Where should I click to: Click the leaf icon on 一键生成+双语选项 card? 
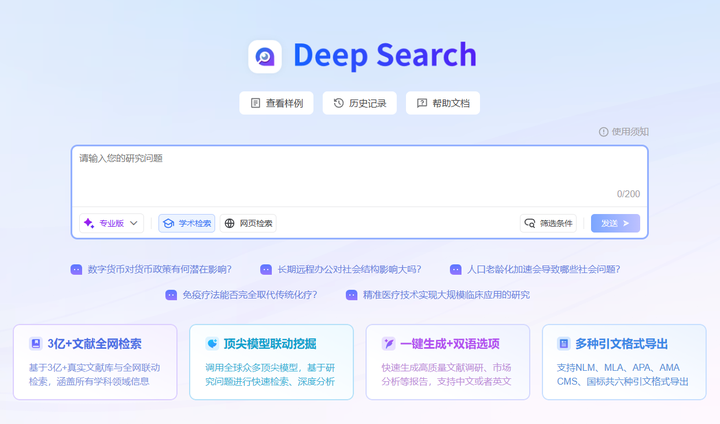[x=388, y=344]
